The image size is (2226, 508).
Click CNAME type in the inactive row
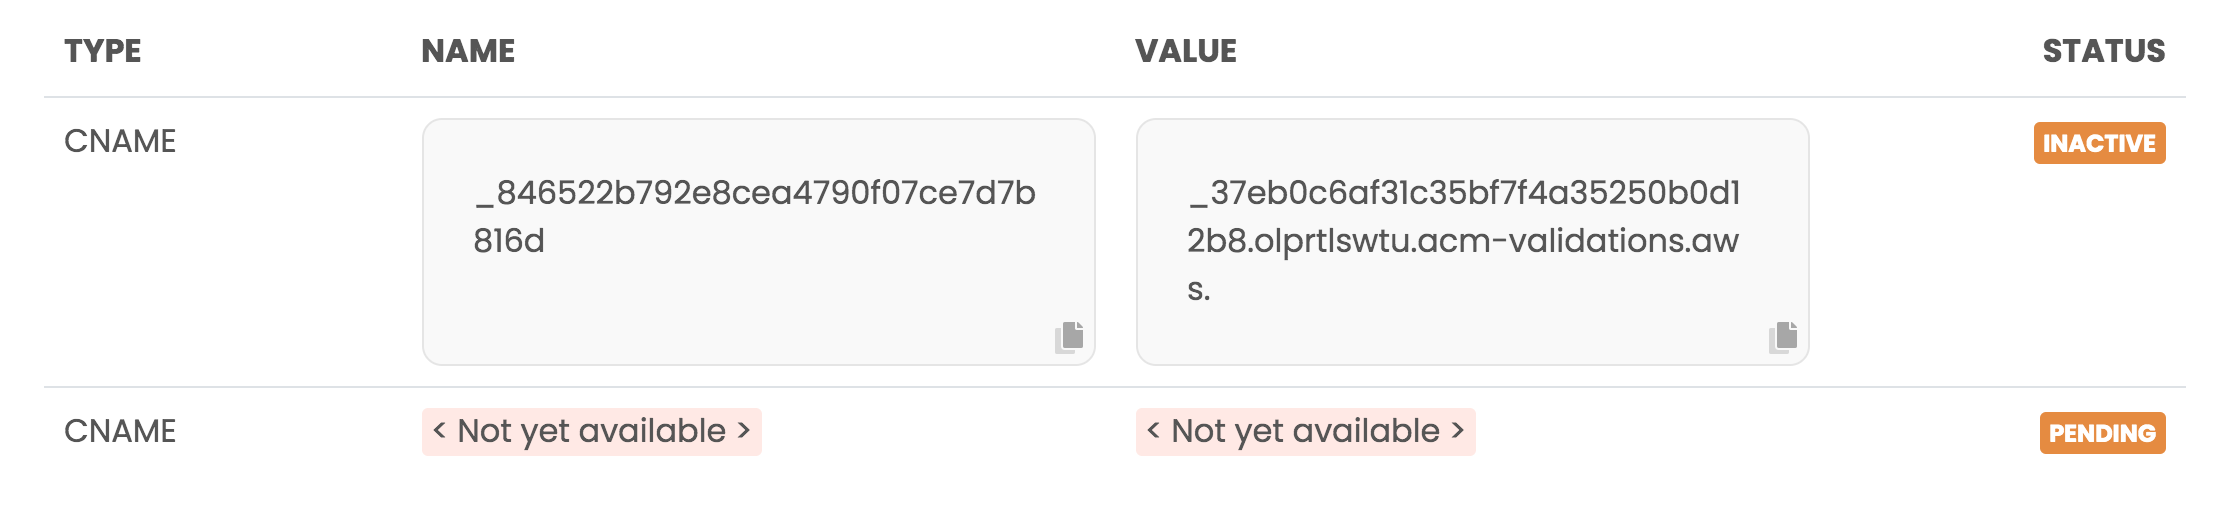coord(120,141)
